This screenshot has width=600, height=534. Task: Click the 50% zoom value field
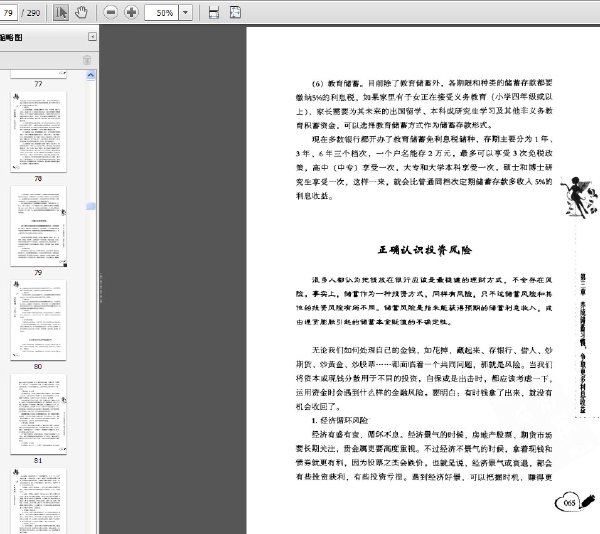161,13
